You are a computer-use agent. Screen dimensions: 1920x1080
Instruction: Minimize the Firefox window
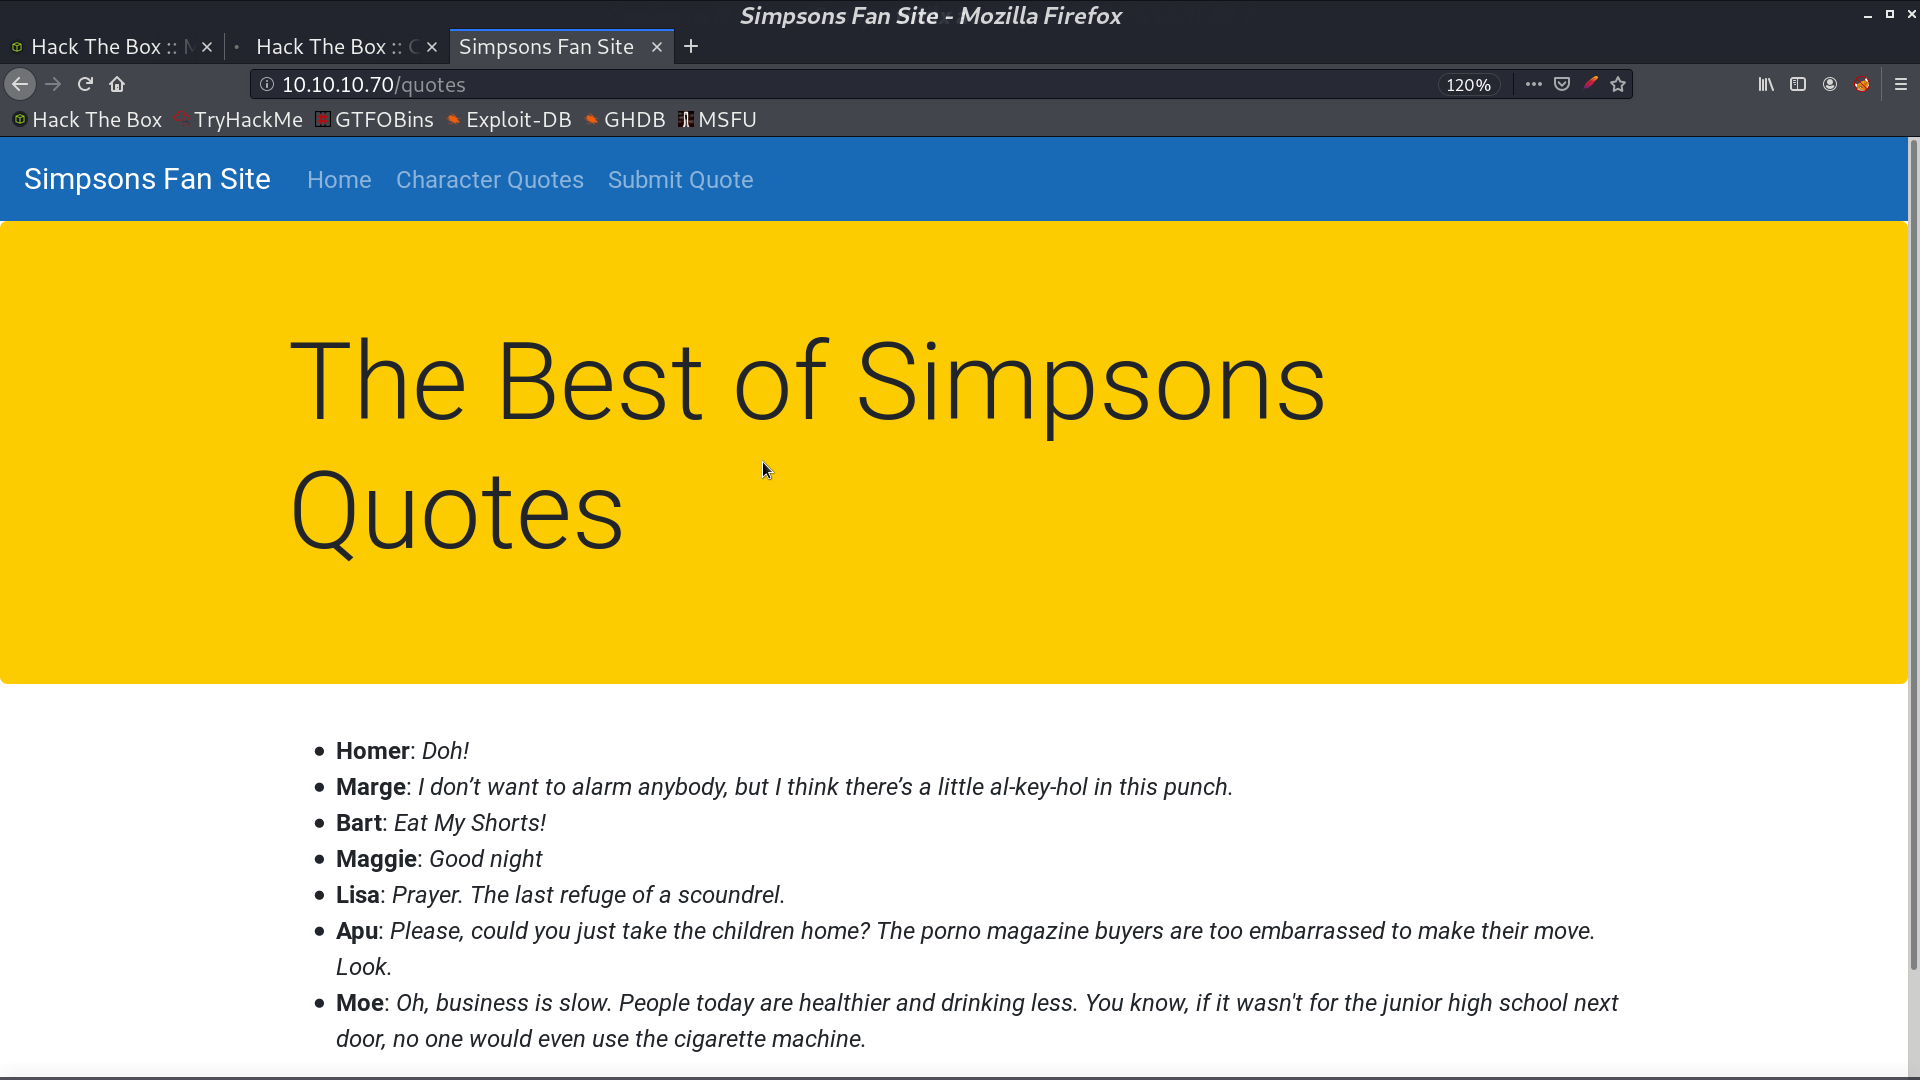click(1867, 15)
